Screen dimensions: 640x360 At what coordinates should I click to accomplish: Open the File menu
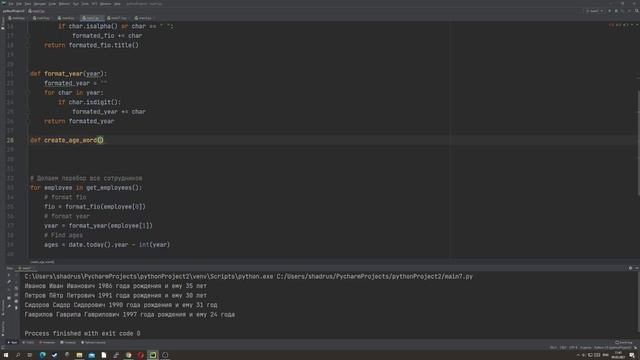[x=11, y=4]
